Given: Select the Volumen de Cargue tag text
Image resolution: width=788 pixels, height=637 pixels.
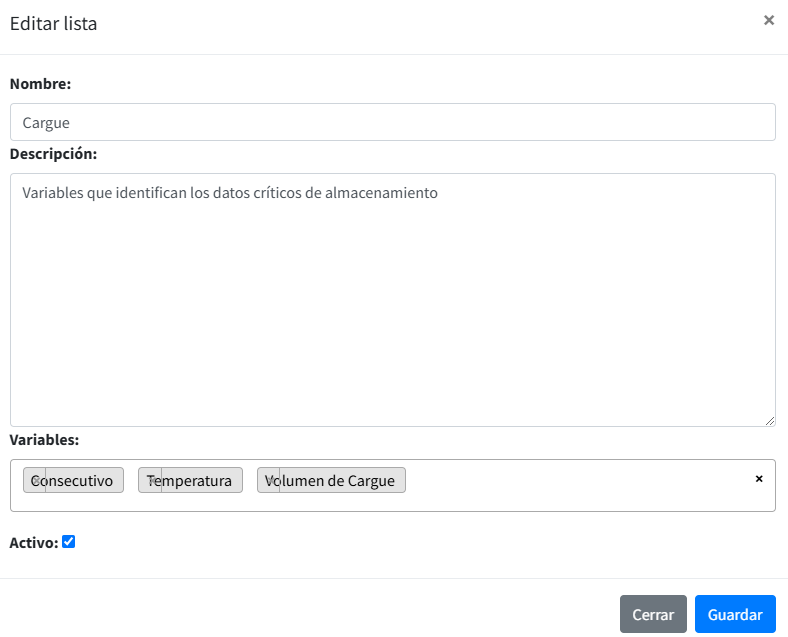Looking at the screenshot, I should [338, 481].
